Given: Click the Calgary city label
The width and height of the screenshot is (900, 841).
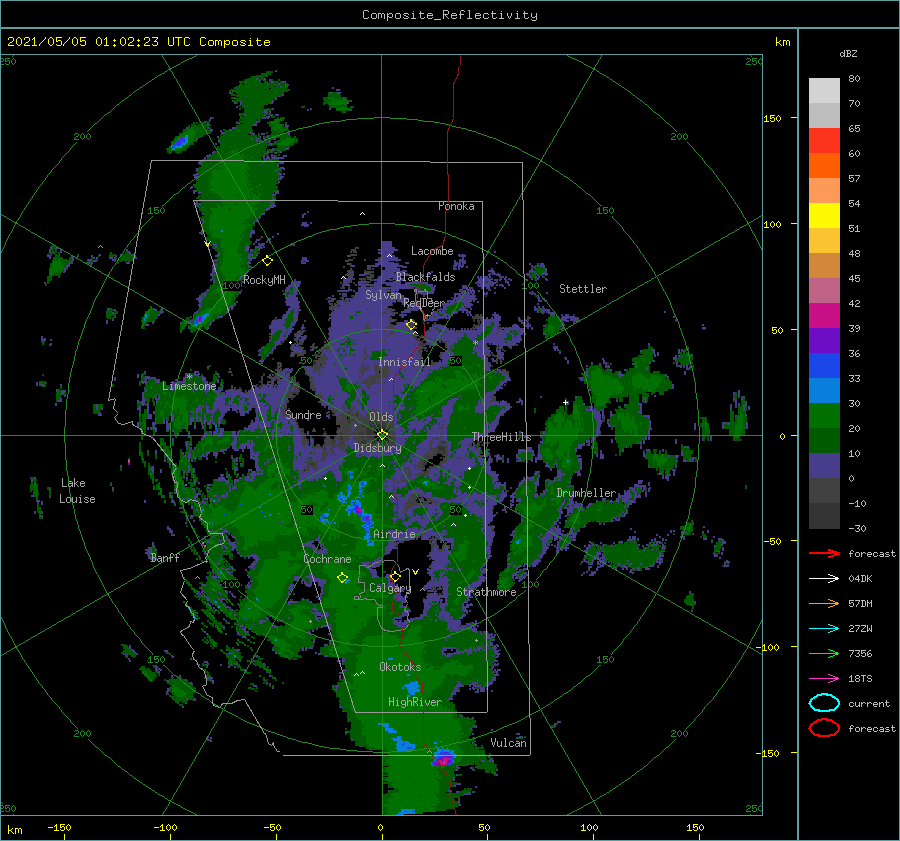Looking at the screenshot, I should coord(390,588).
